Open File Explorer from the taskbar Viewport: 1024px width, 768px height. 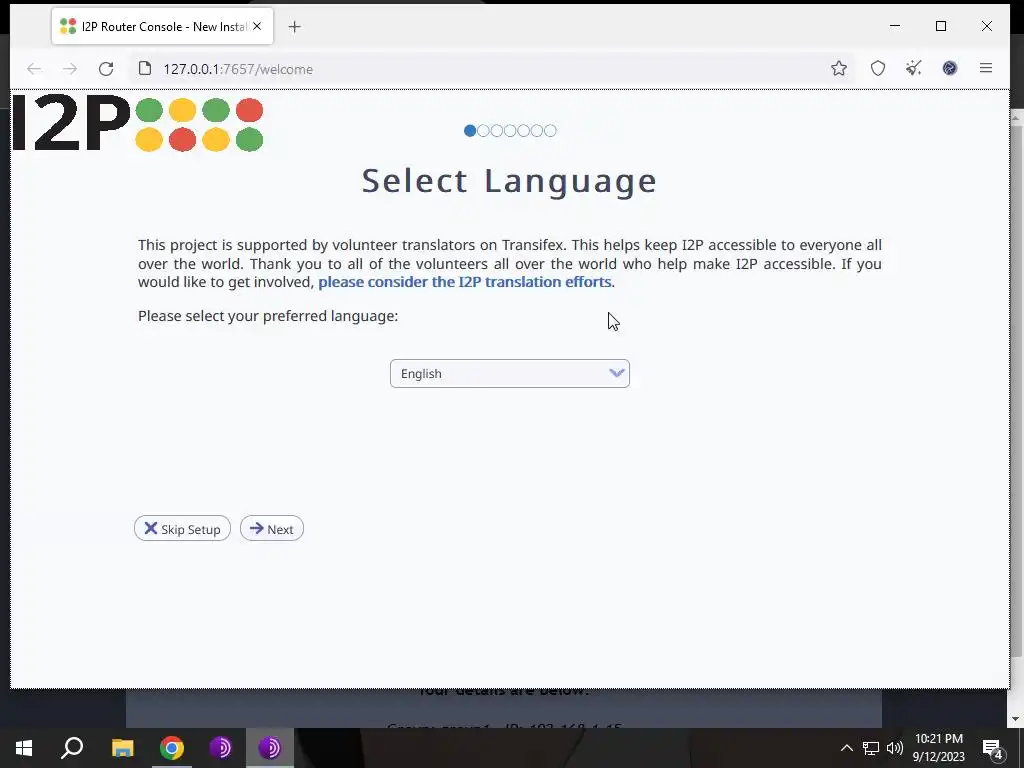coord(122,748)
